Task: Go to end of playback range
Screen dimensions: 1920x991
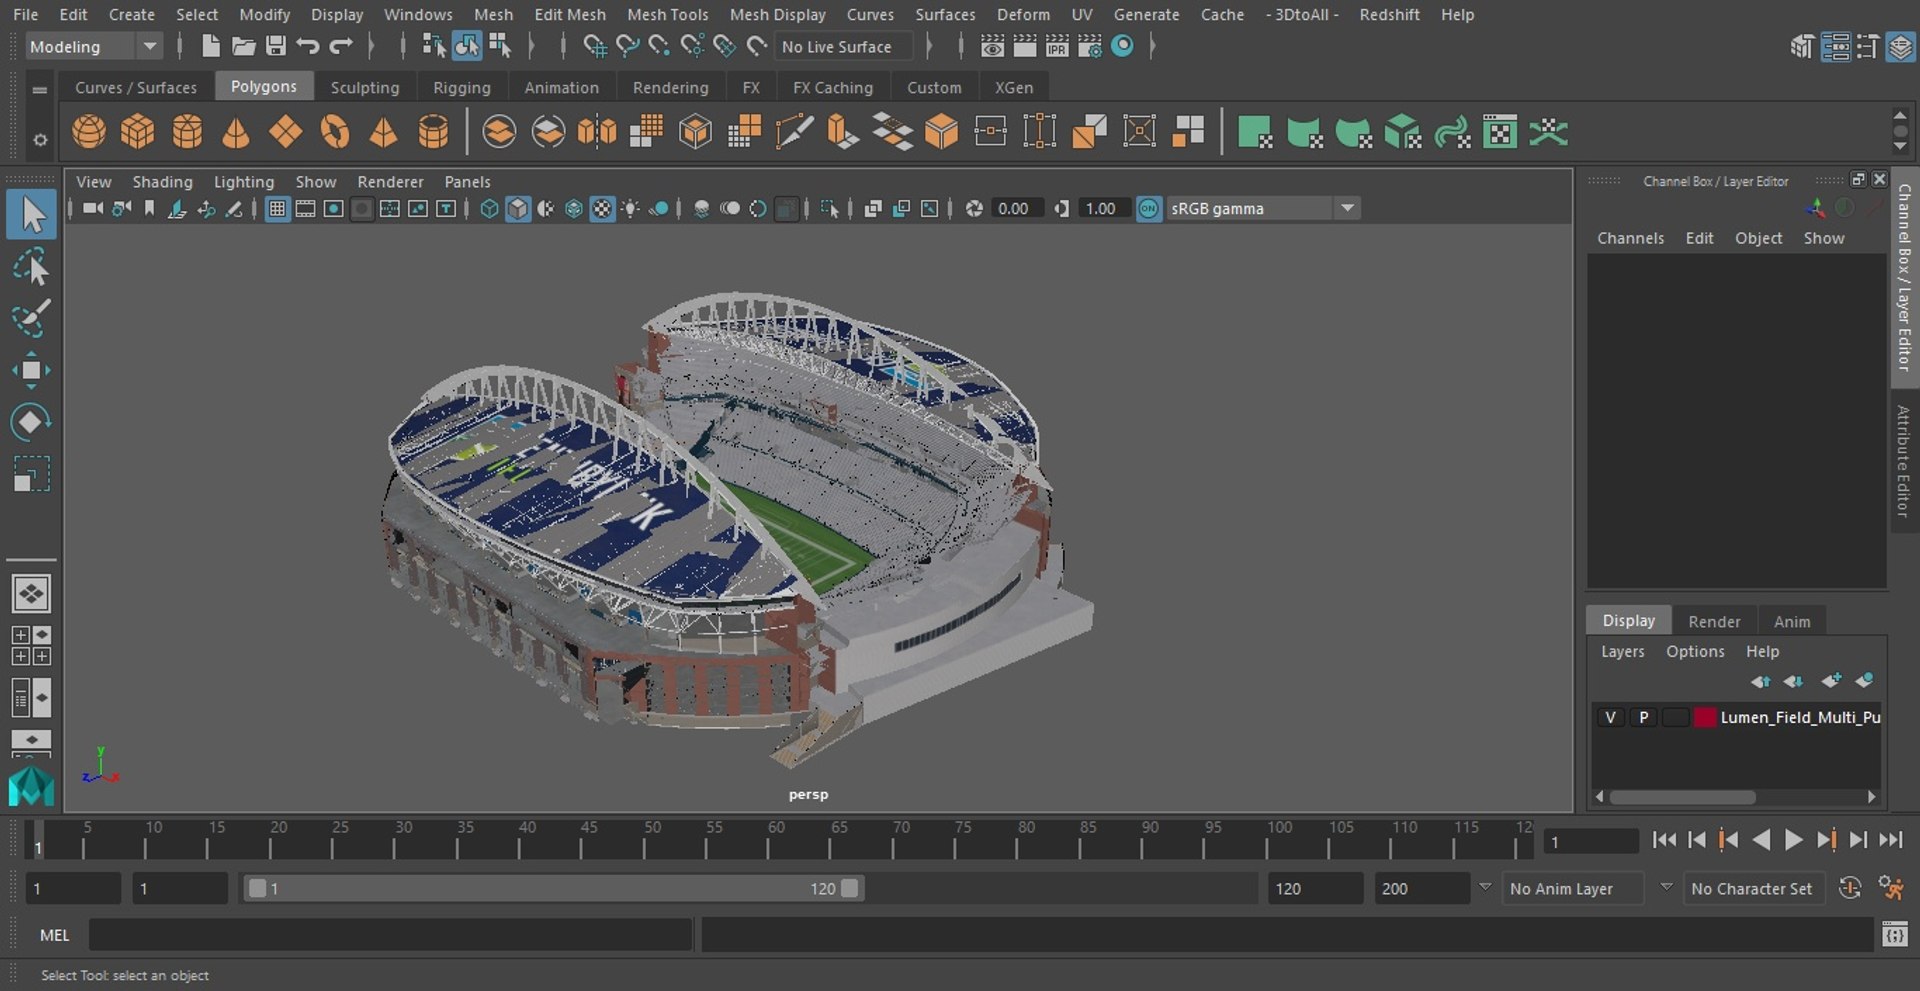Action: tap(1891, 840)
